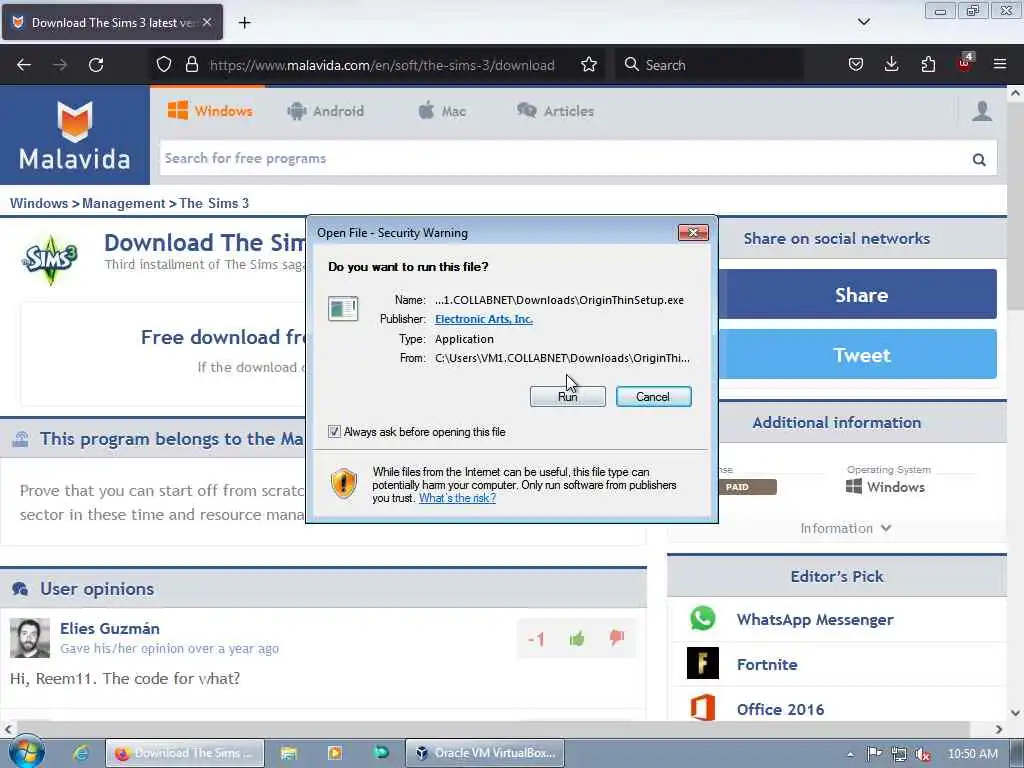This screenshot has width=1024, height=768.
Task: Open the Firefox hamburger menu
Action: coord(1000,65)
